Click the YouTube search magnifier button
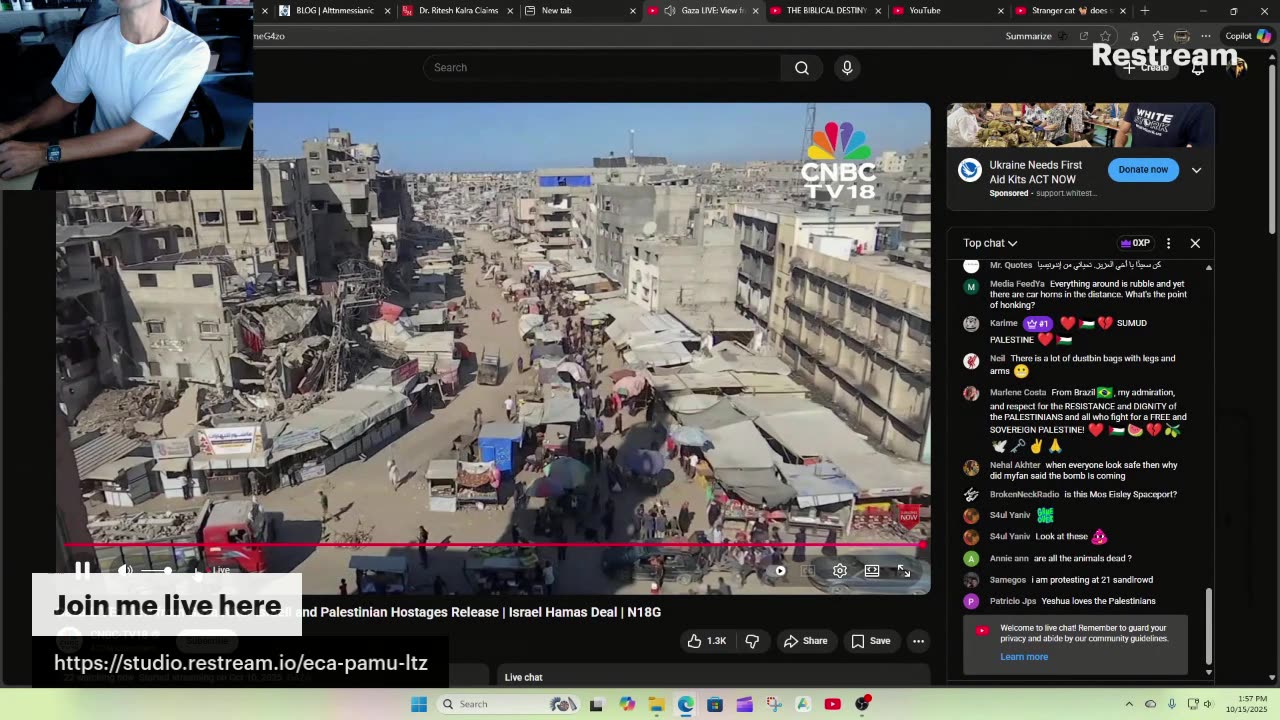Image resolution: width=1280 pixels, height=720 pixels. pos(802,67)
